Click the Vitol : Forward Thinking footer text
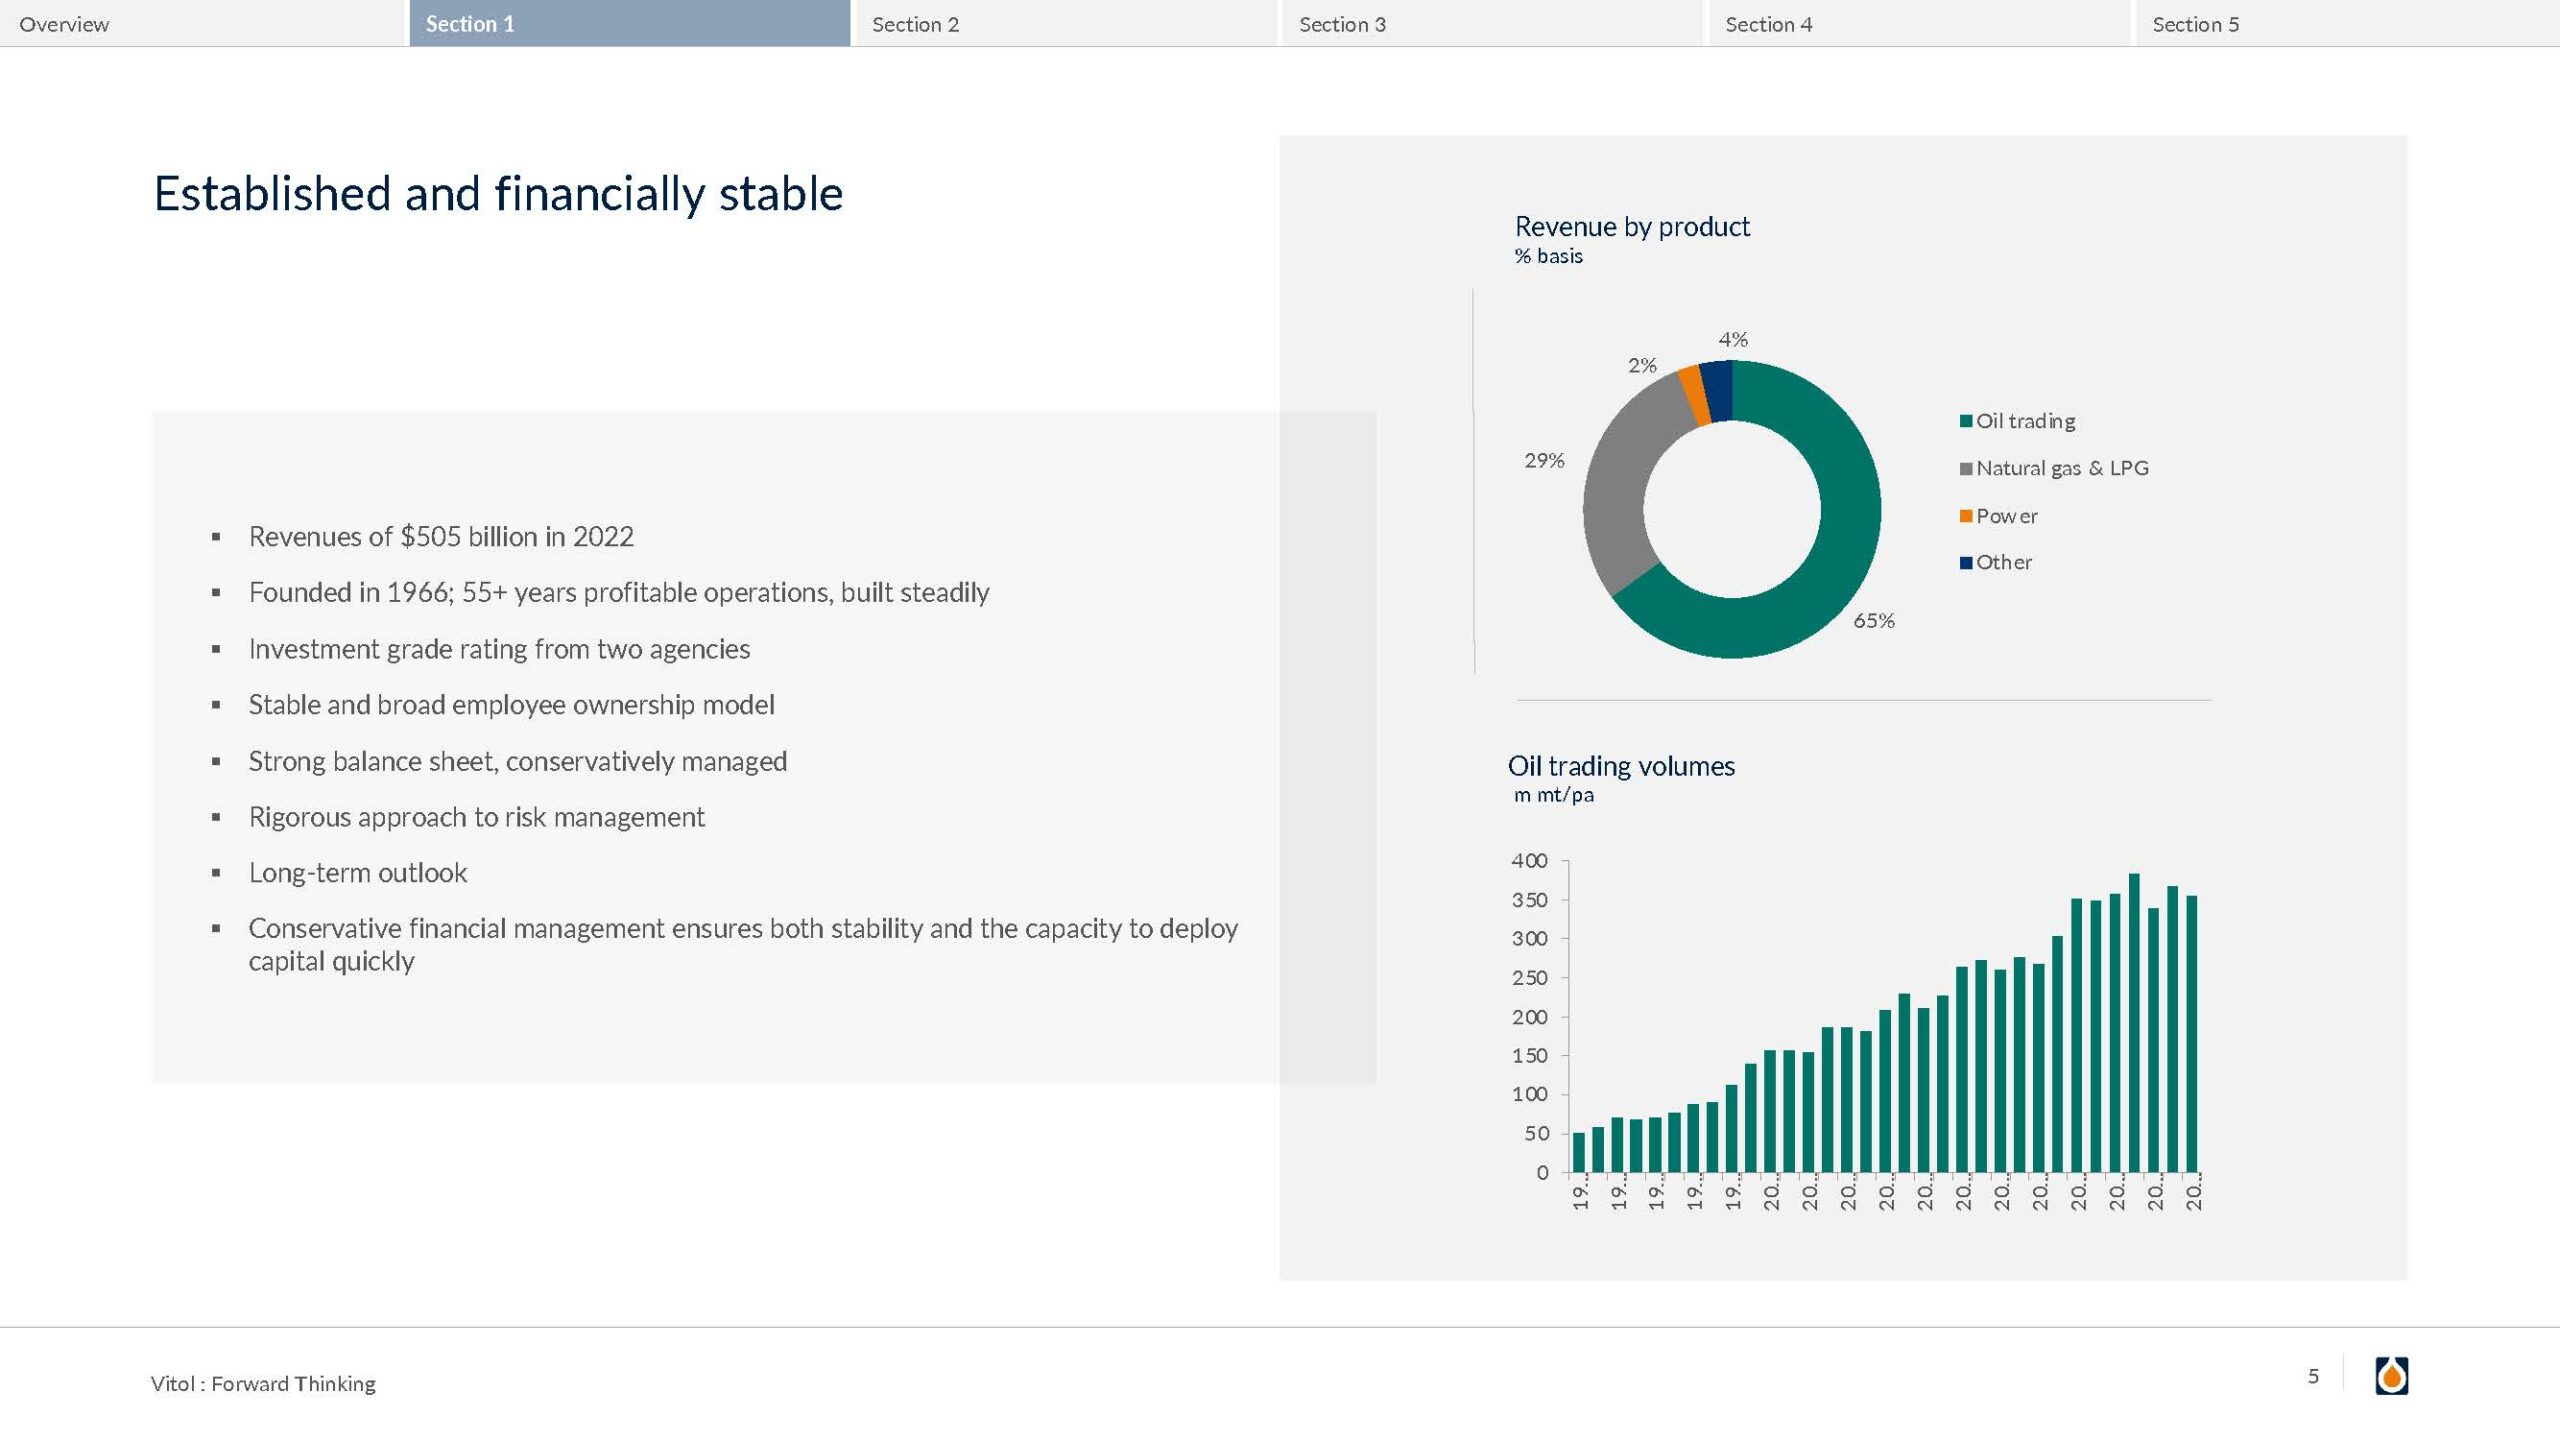The image size is (2560, 1440). pos(263,1383)
